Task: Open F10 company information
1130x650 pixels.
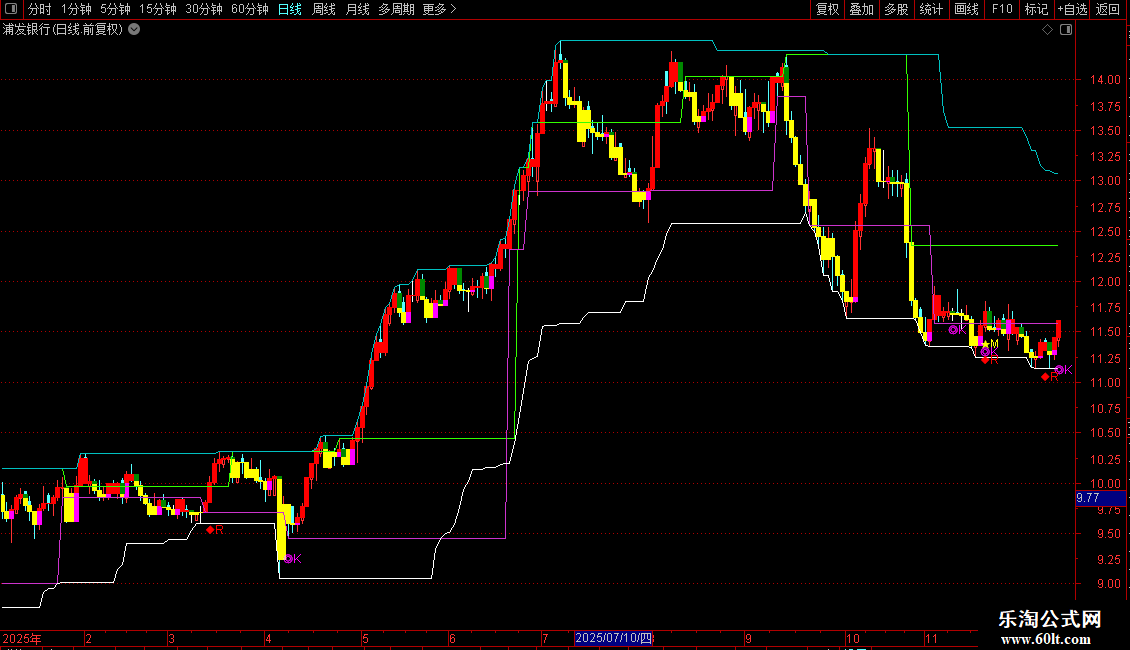Action: tap(1002, 9)
